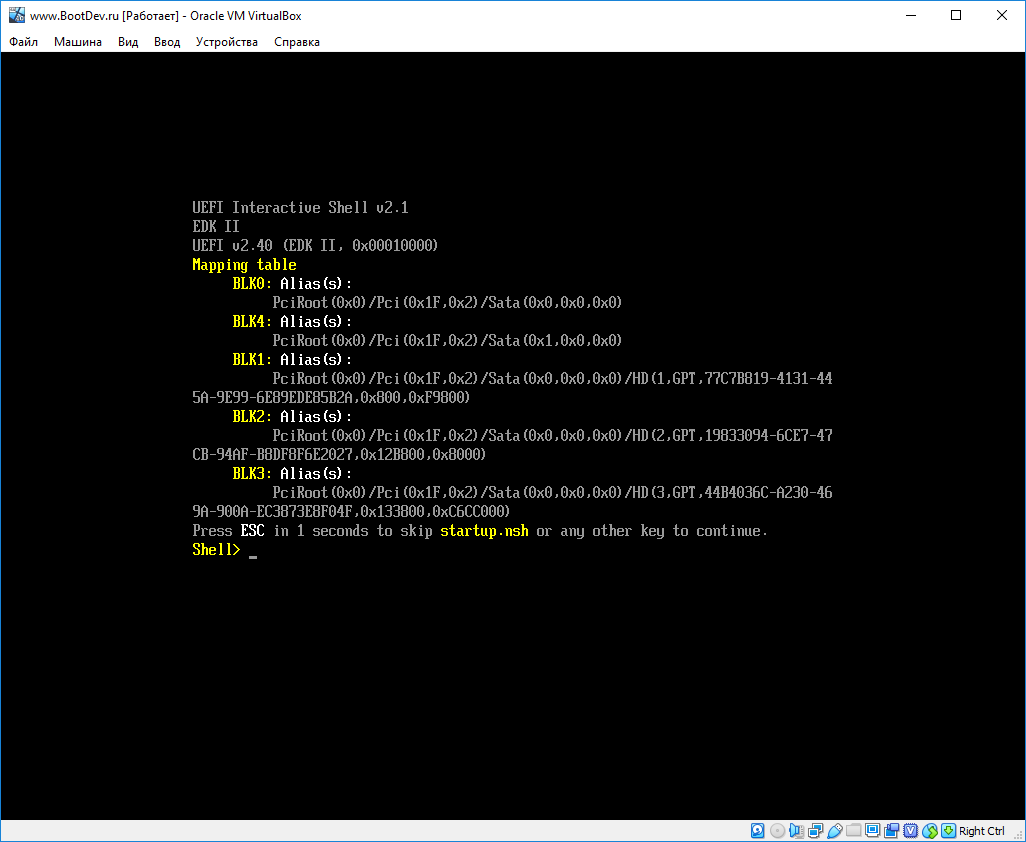This screenshot has height=842, width=1026.
Task: Click the USB devices status icon
Action: [835, 830]
